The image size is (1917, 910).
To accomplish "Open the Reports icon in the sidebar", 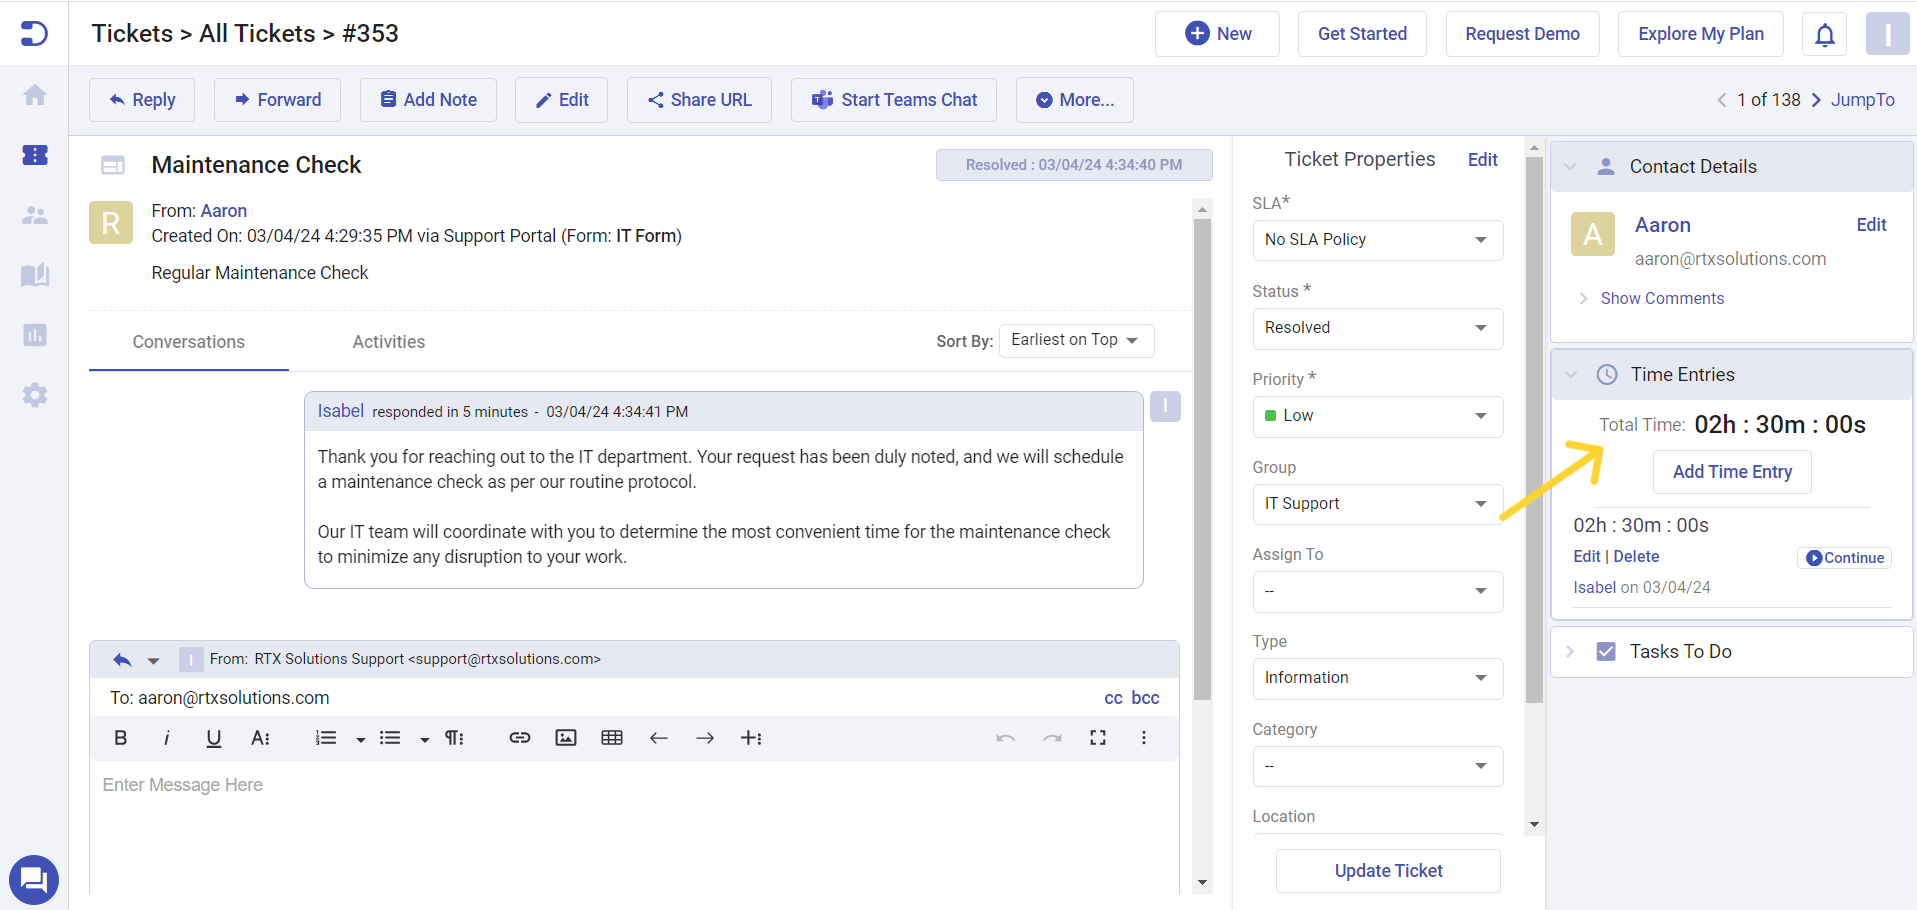I will (34, 335).
